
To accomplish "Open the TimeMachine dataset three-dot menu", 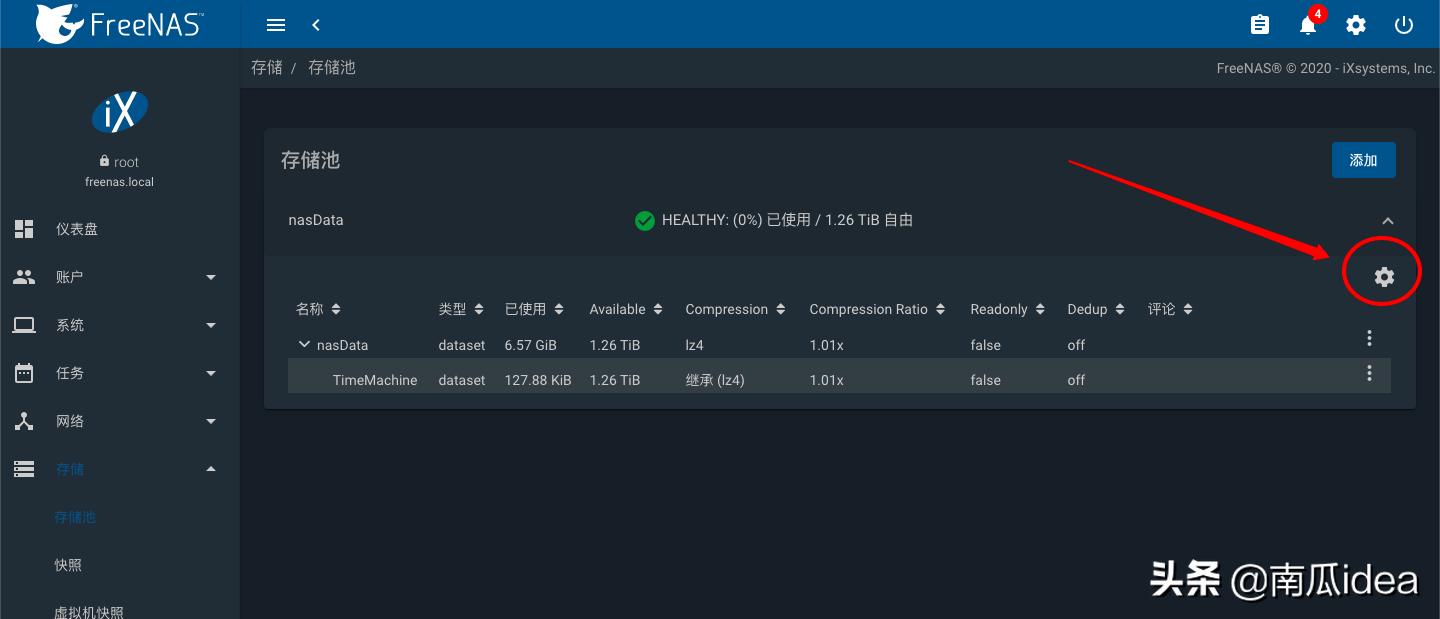I will (x=1369, y=373).
